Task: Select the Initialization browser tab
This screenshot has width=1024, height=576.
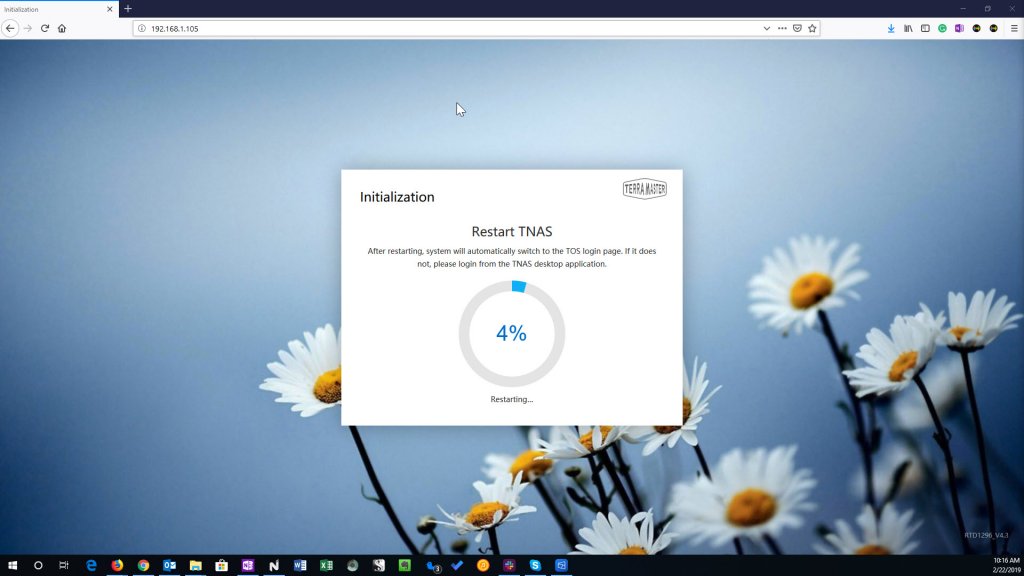Action: [x=59, y=9]
